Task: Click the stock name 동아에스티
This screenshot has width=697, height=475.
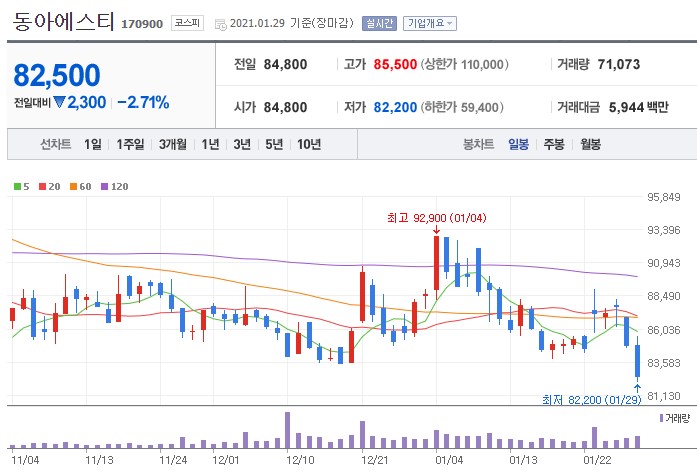Action: 64,21
